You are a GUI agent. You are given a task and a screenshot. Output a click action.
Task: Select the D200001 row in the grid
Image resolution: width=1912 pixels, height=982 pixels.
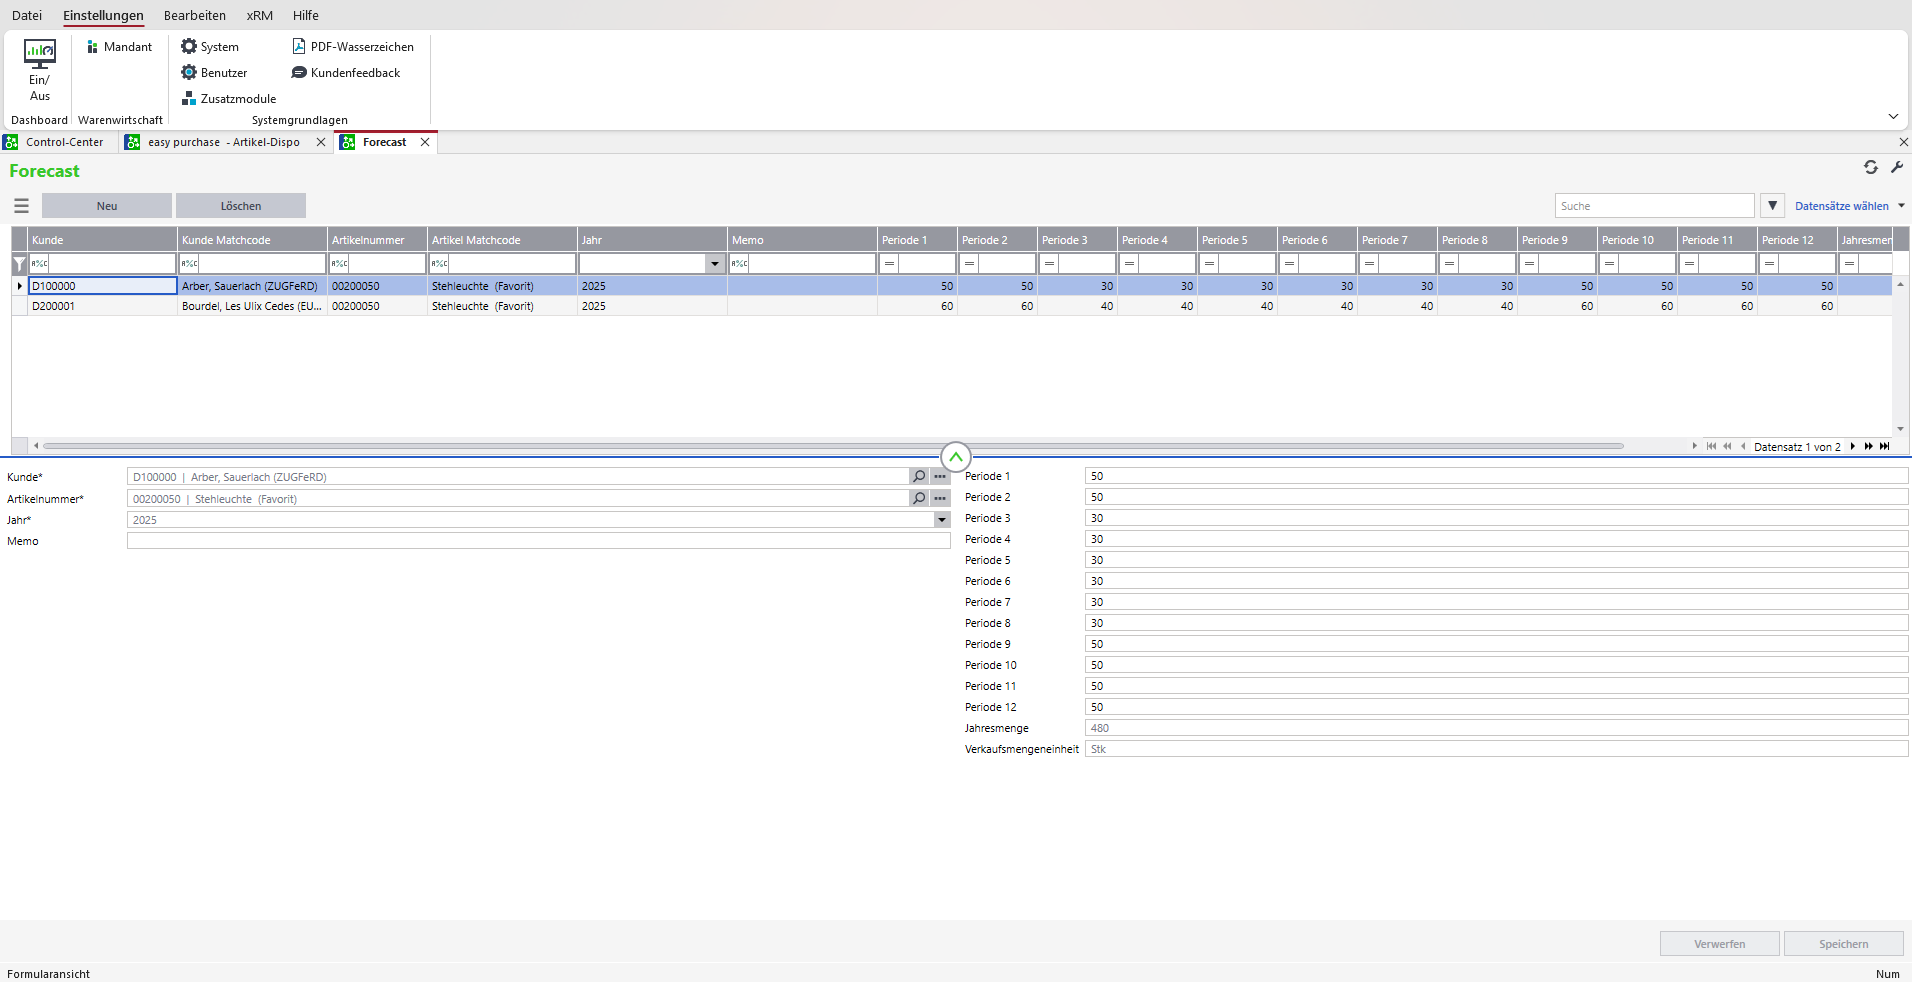(x=951, y=306)
